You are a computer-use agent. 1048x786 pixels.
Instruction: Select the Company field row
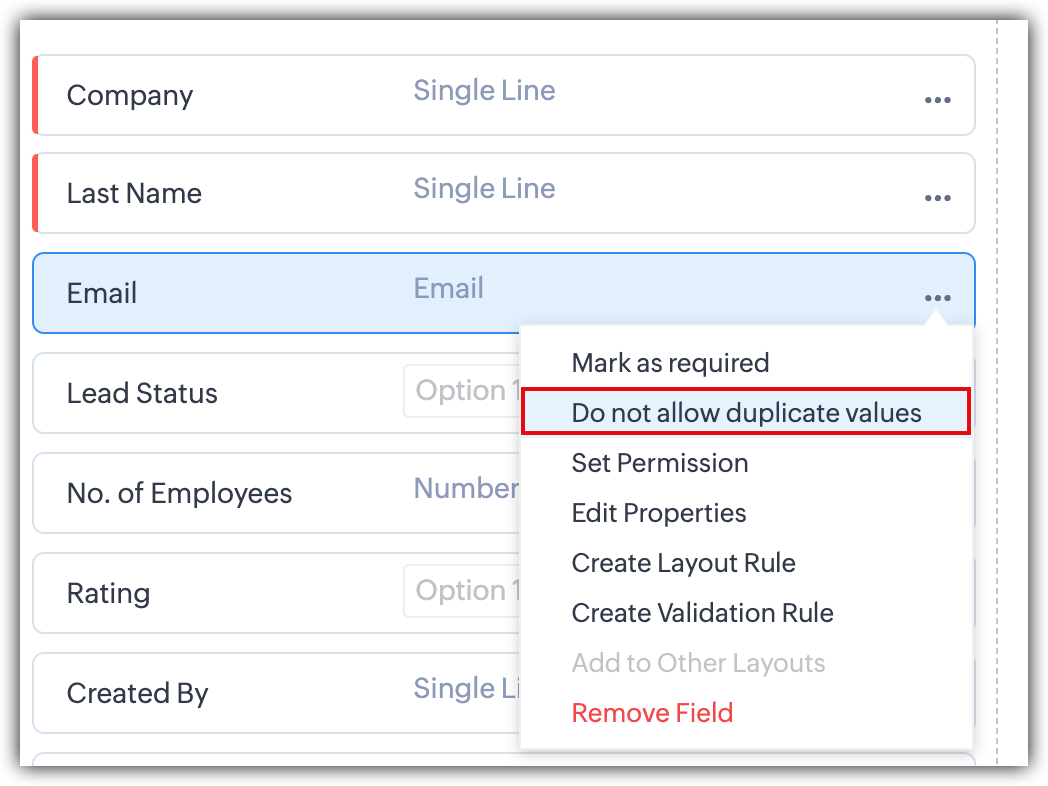coord(504,95)
